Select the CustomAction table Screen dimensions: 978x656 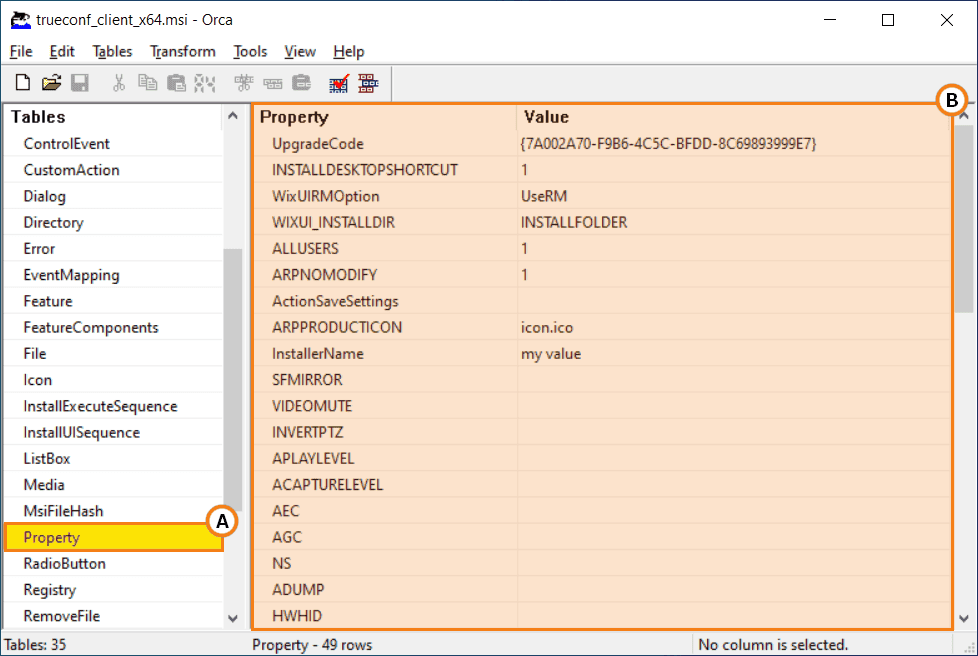(x=113, y=170)
